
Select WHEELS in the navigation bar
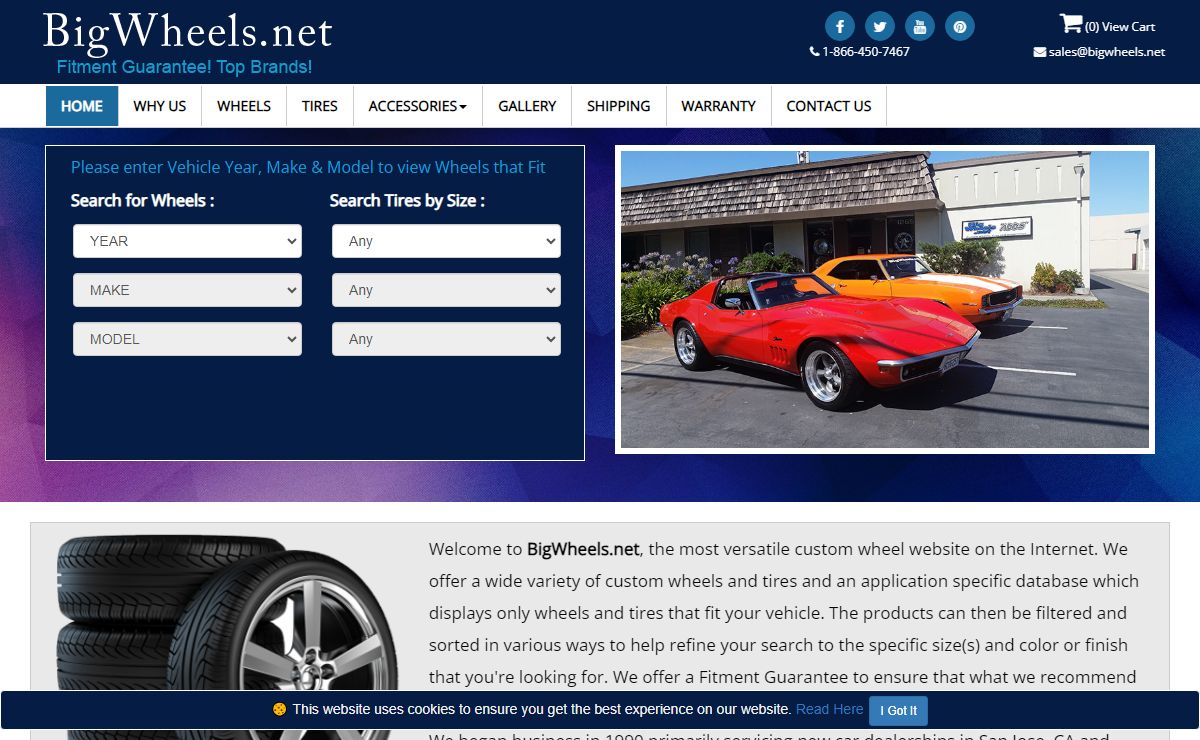(x=244, y=106)
